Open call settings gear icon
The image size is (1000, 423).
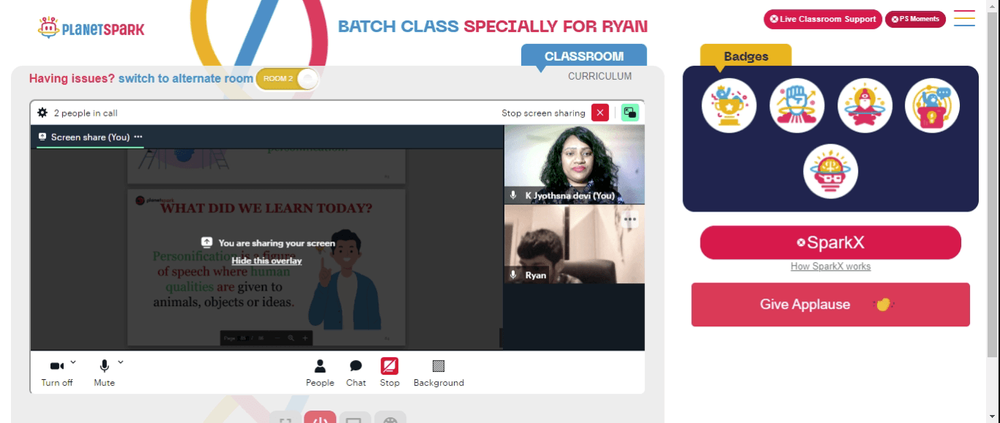(x=42, y=112)
